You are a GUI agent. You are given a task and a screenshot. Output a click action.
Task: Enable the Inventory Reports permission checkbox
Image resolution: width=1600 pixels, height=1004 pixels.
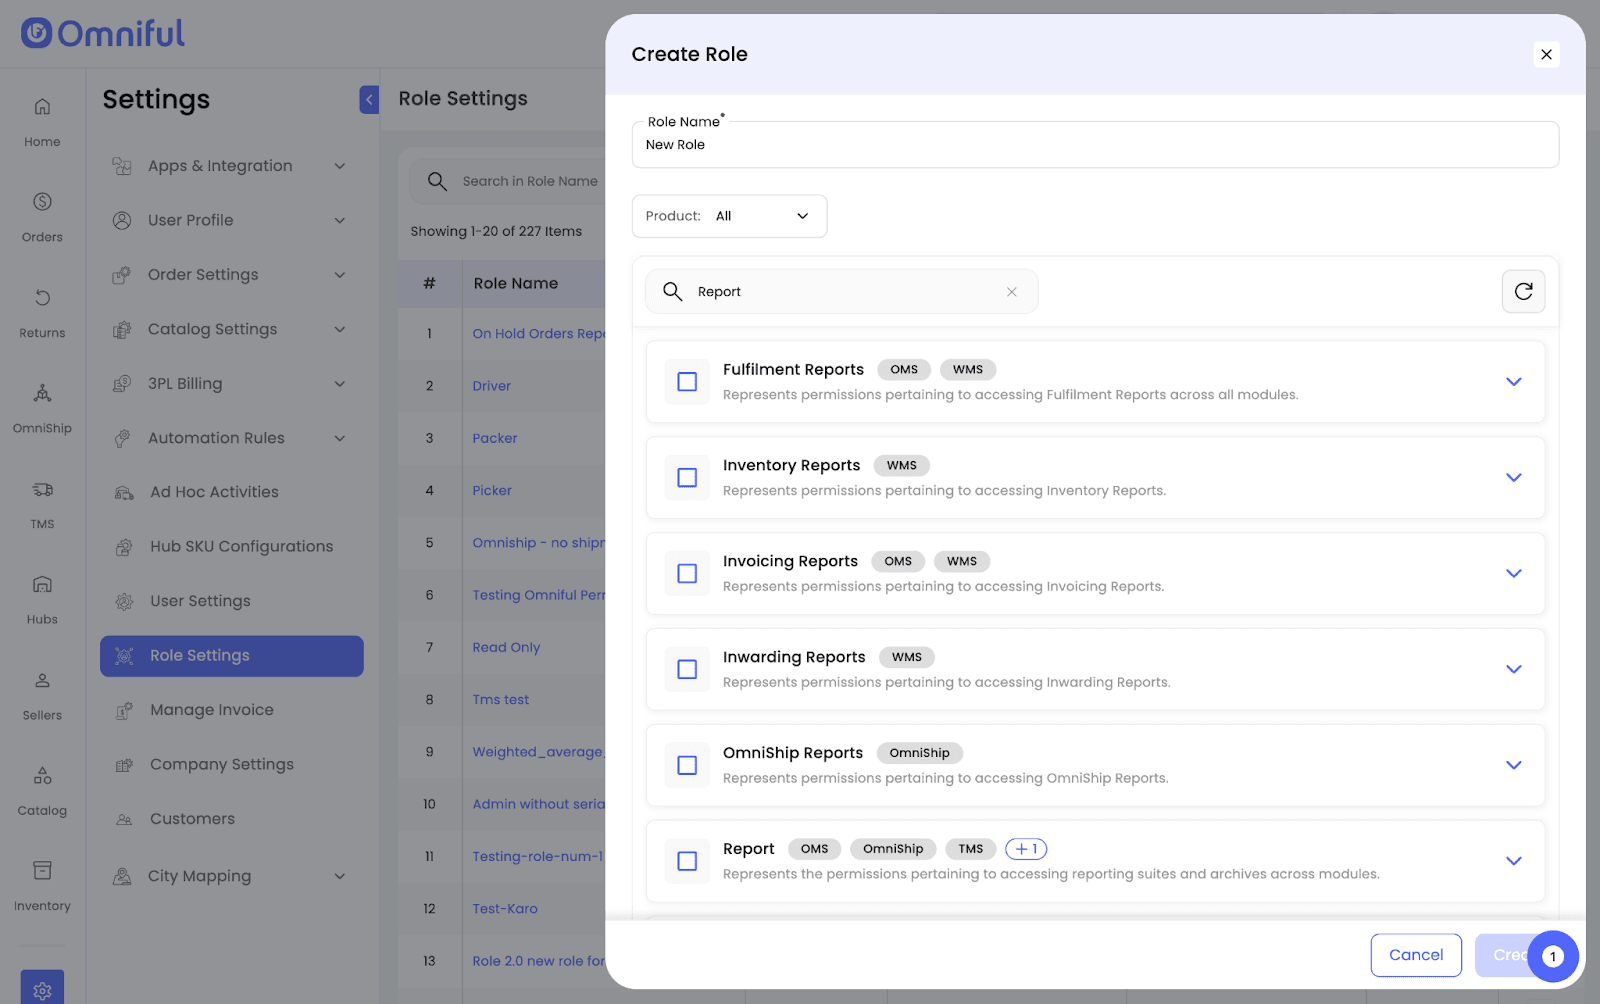click(687, 478)
